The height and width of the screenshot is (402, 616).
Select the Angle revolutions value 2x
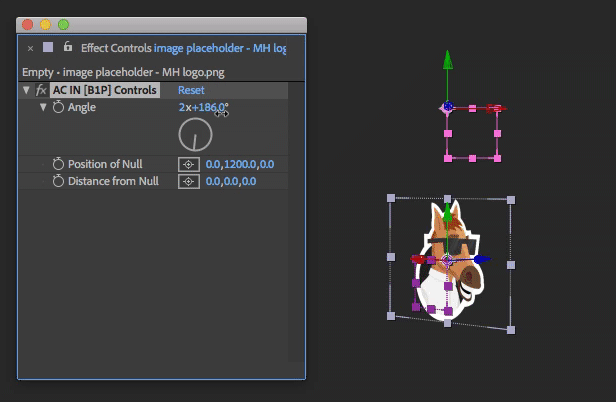point(184,107)
